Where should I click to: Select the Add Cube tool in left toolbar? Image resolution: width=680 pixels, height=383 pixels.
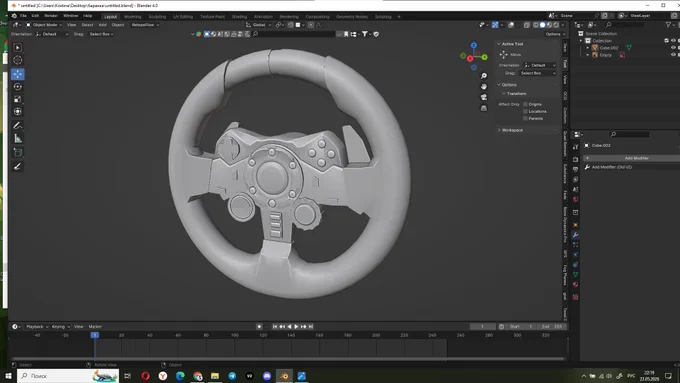(18, 152)
